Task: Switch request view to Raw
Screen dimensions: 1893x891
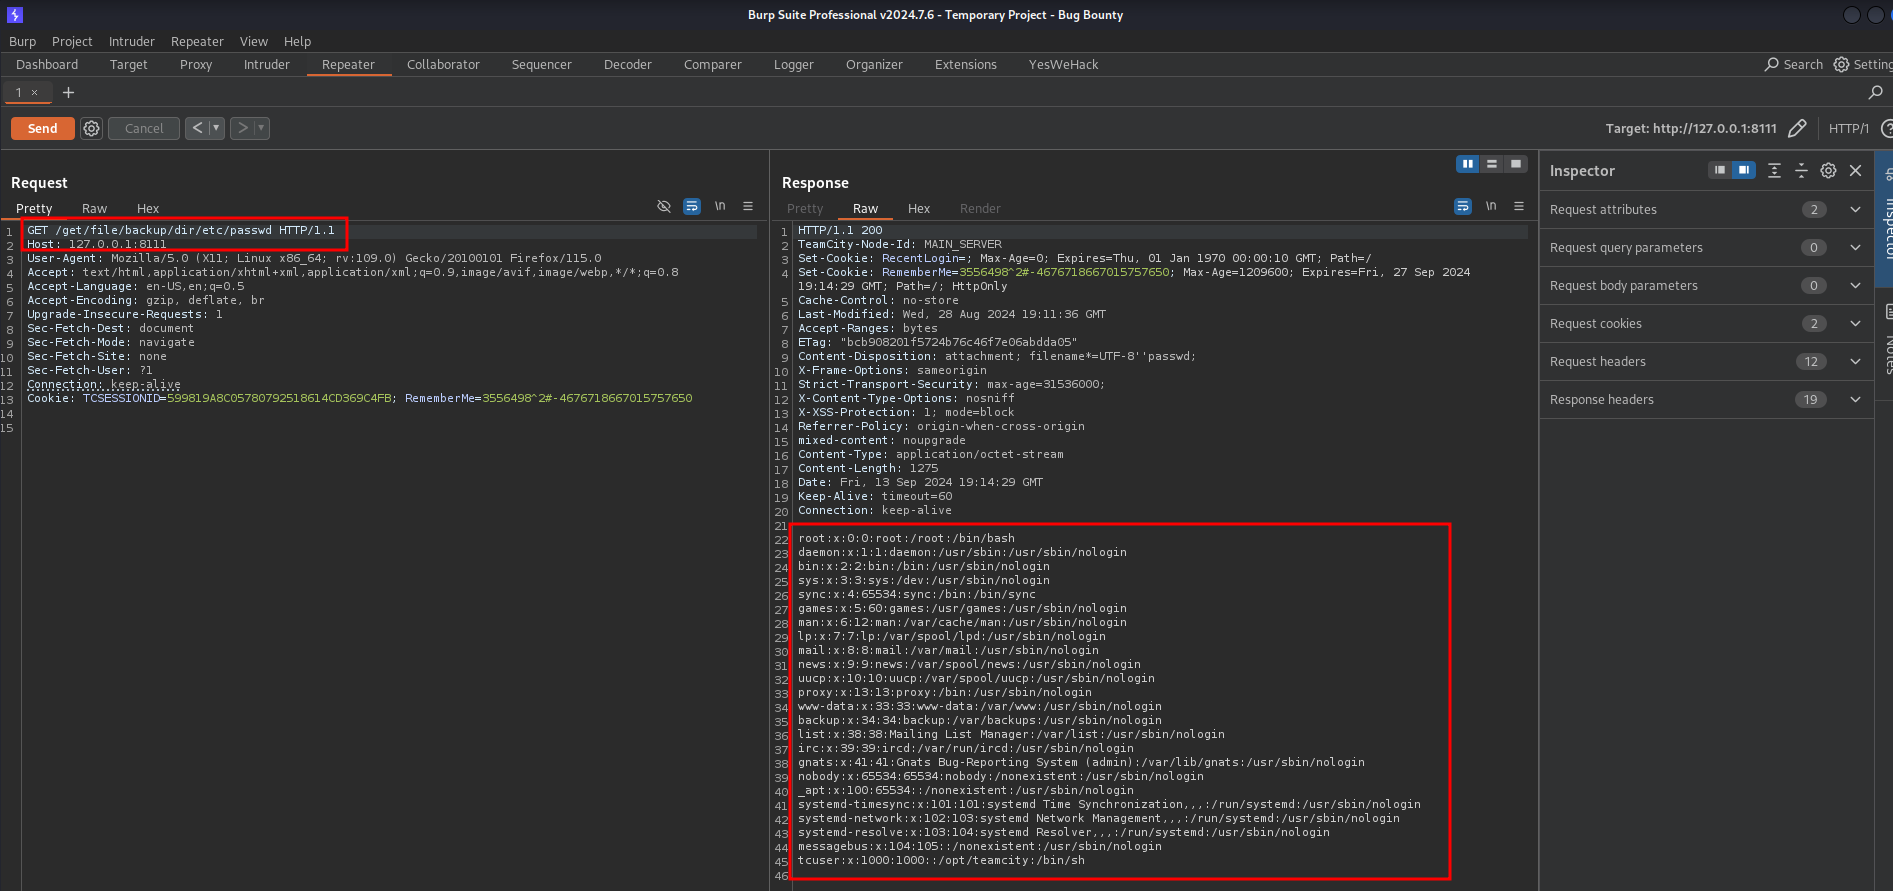Action: coord(94,208)
